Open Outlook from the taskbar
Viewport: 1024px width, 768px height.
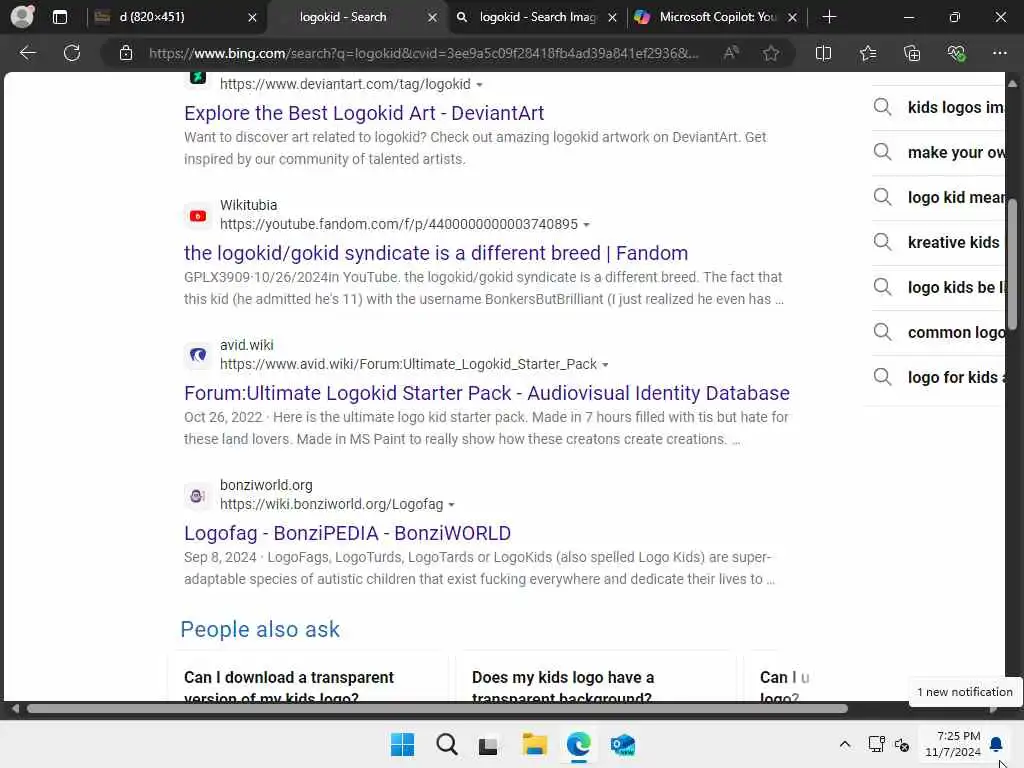coord(622,744)
